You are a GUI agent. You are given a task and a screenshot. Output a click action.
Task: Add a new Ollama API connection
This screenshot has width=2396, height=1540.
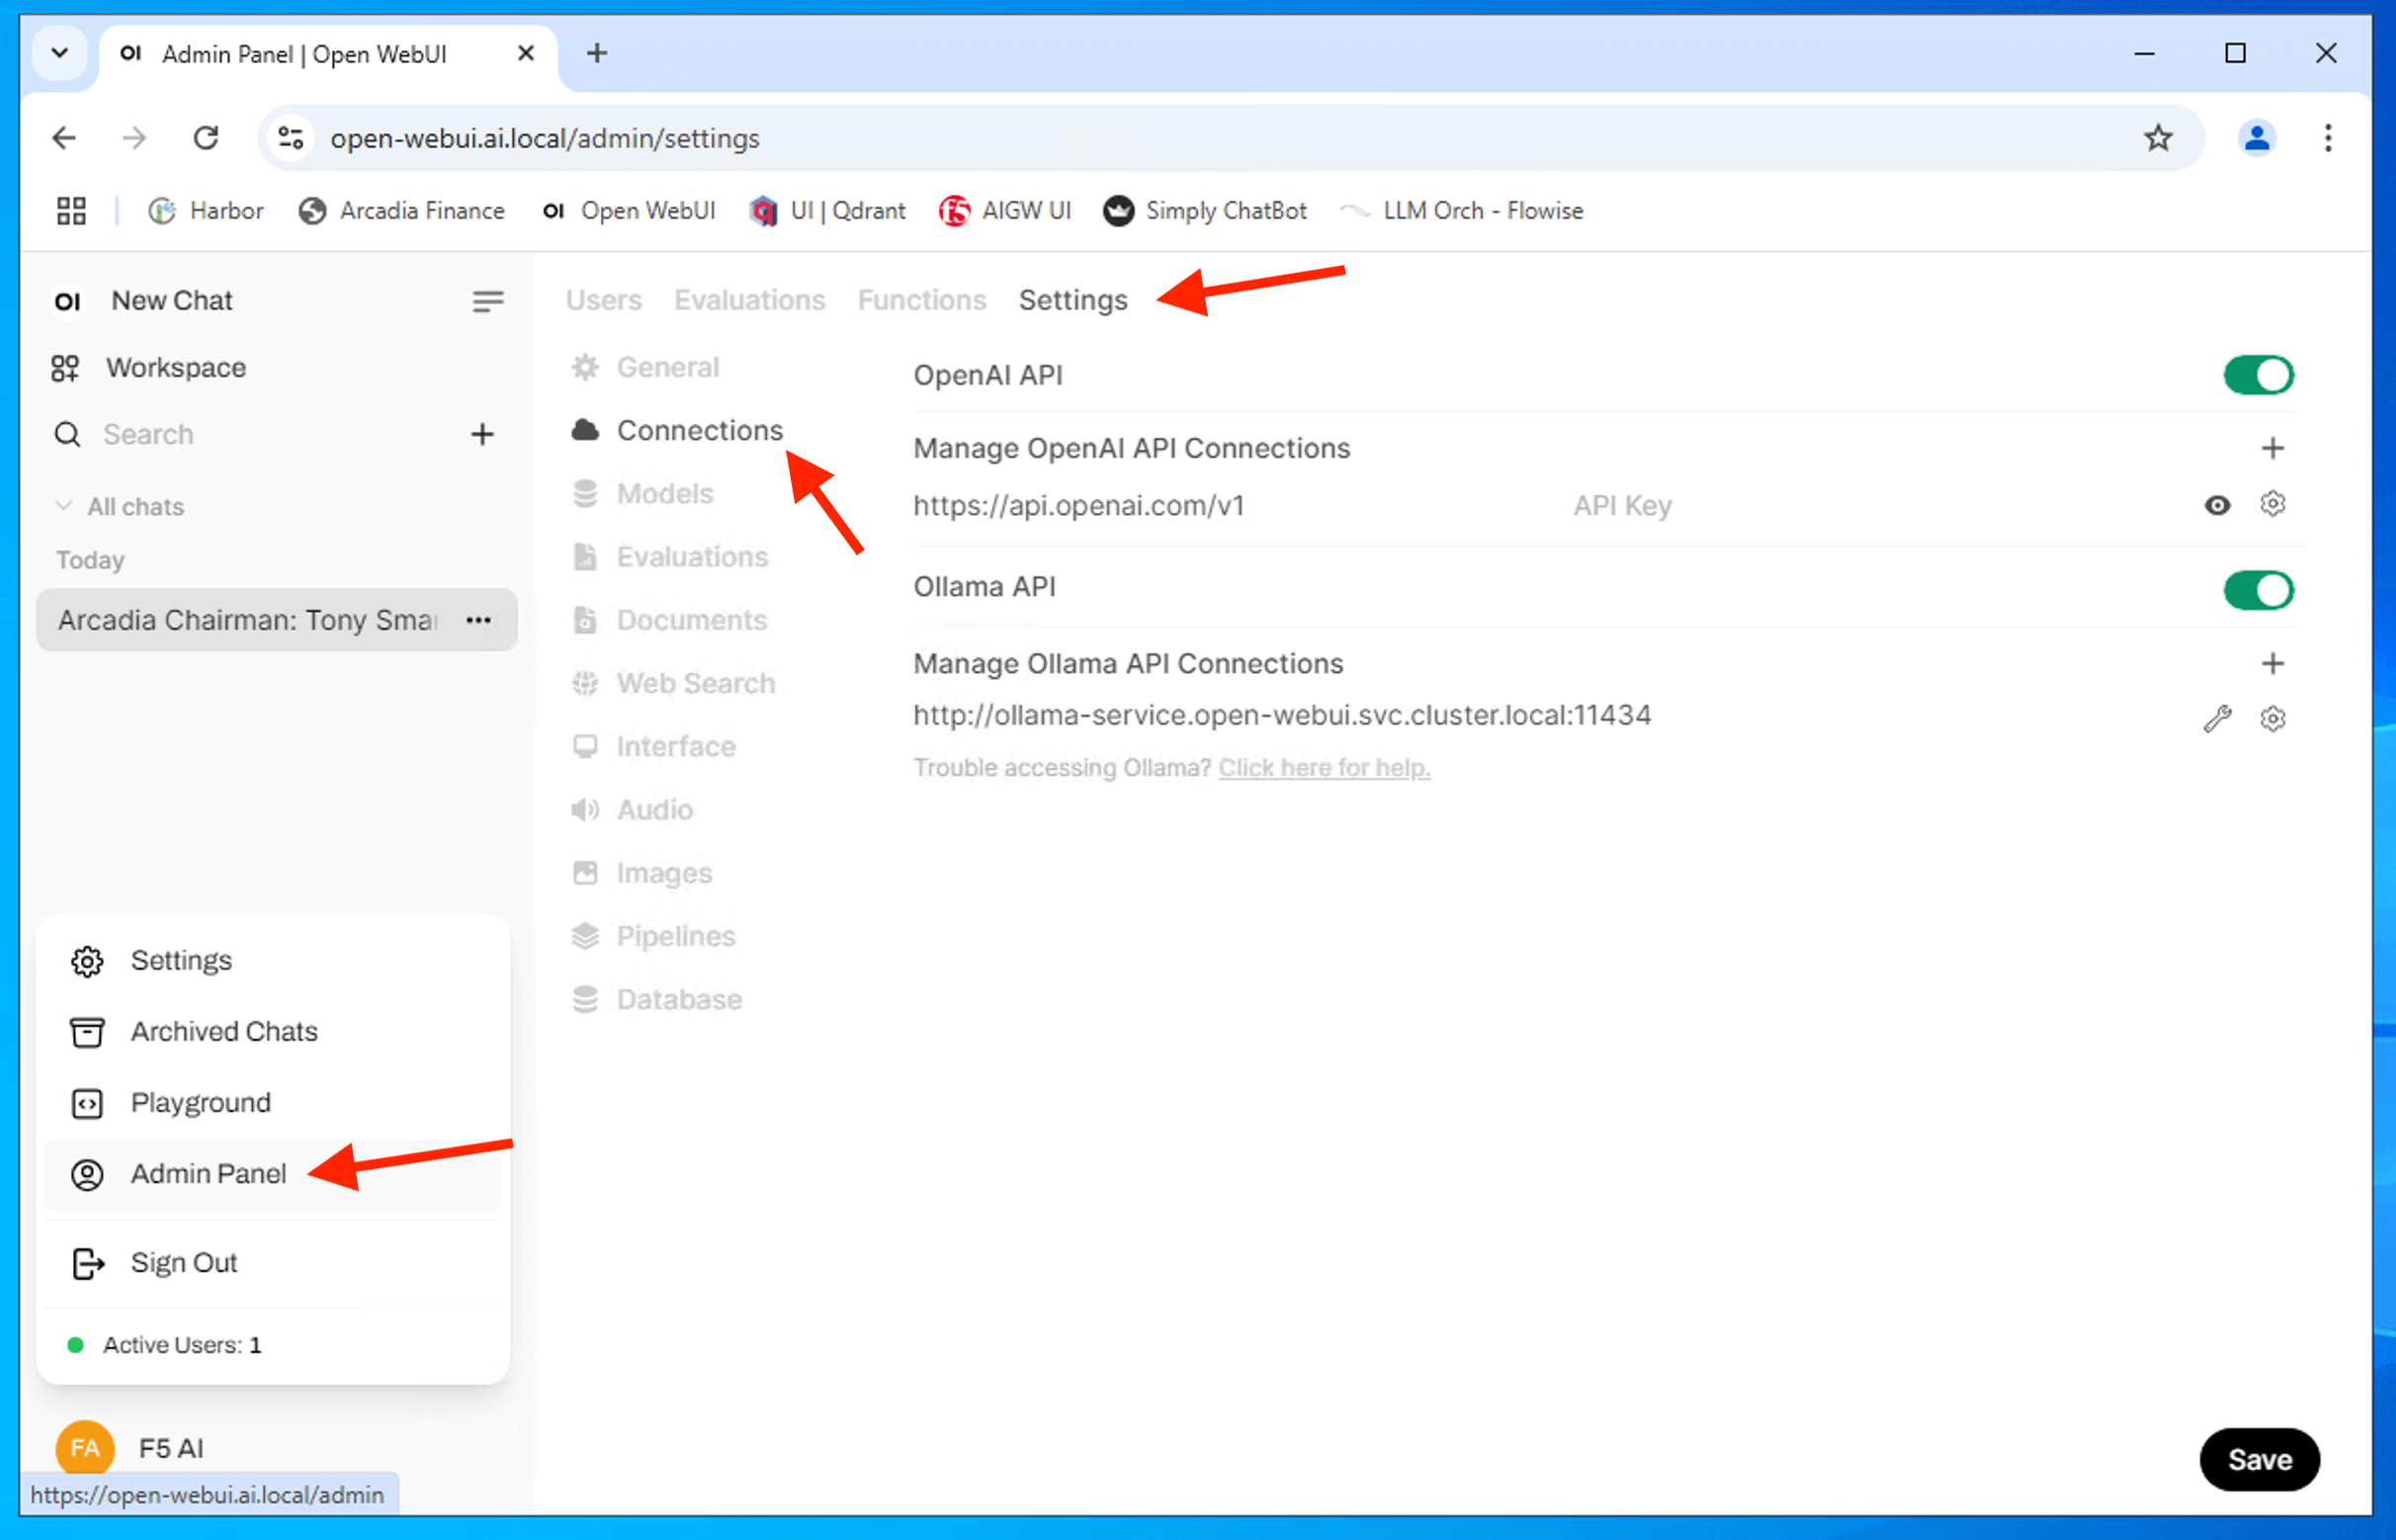pyautogui.click(x=2272, y=663)
